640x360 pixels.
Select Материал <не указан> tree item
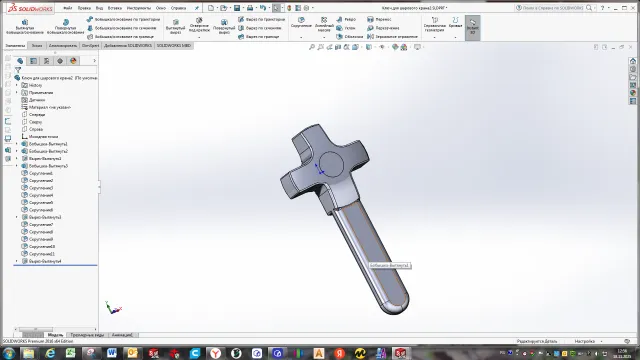coord(46,107)
